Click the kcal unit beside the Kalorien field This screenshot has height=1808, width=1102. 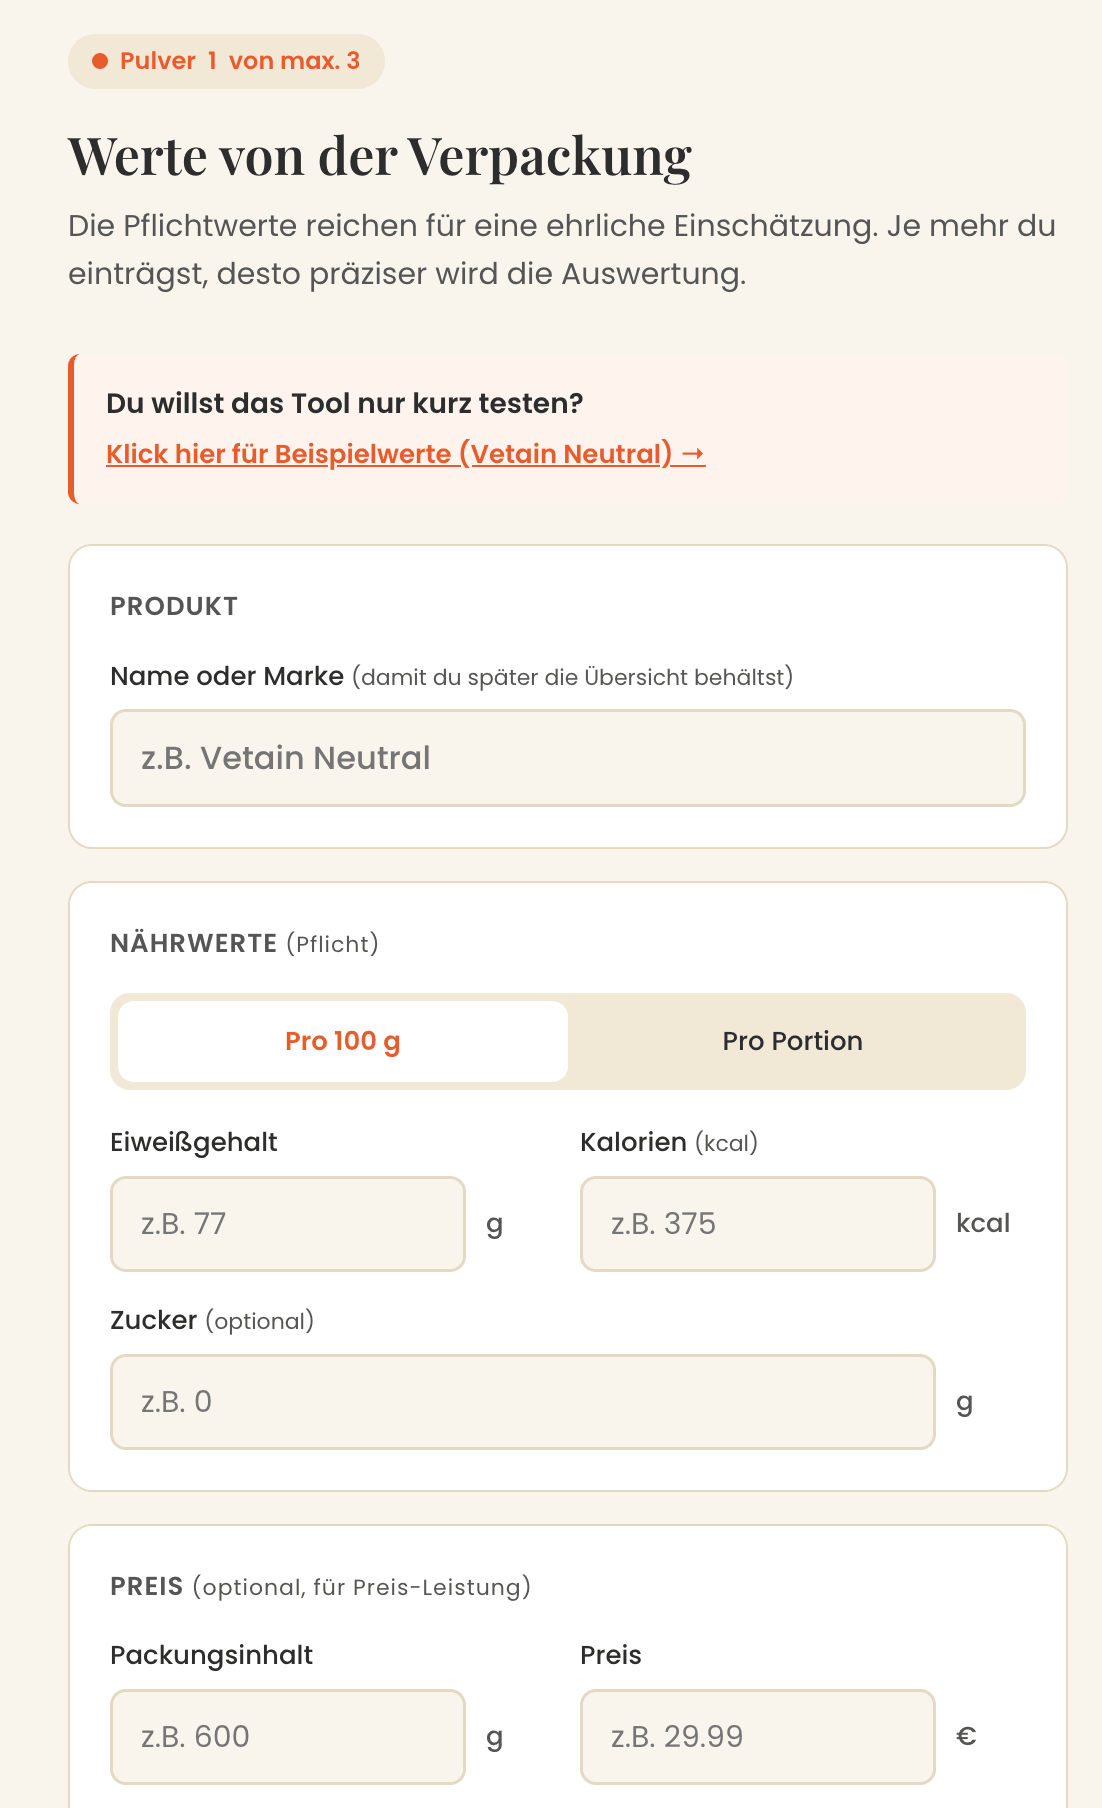pos(983,1223)
